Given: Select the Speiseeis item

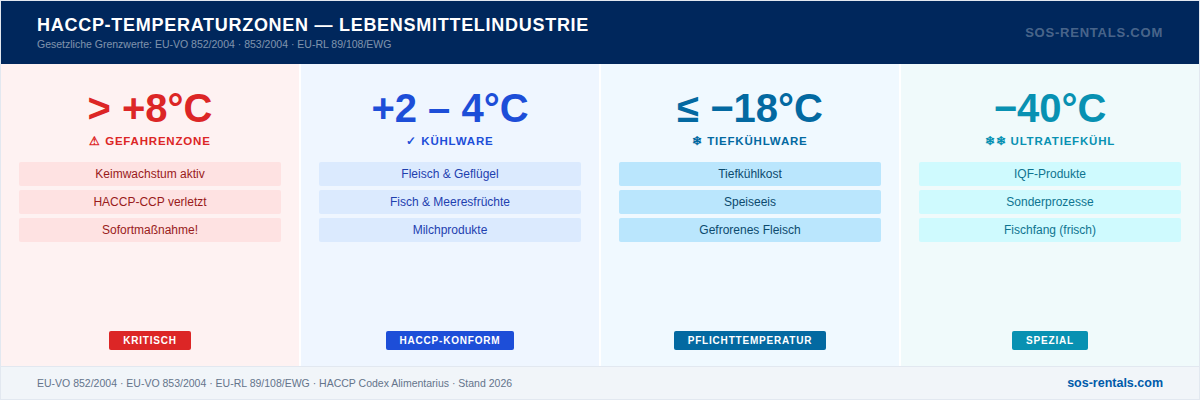Looking at the screenshot, I should point(750,202).
